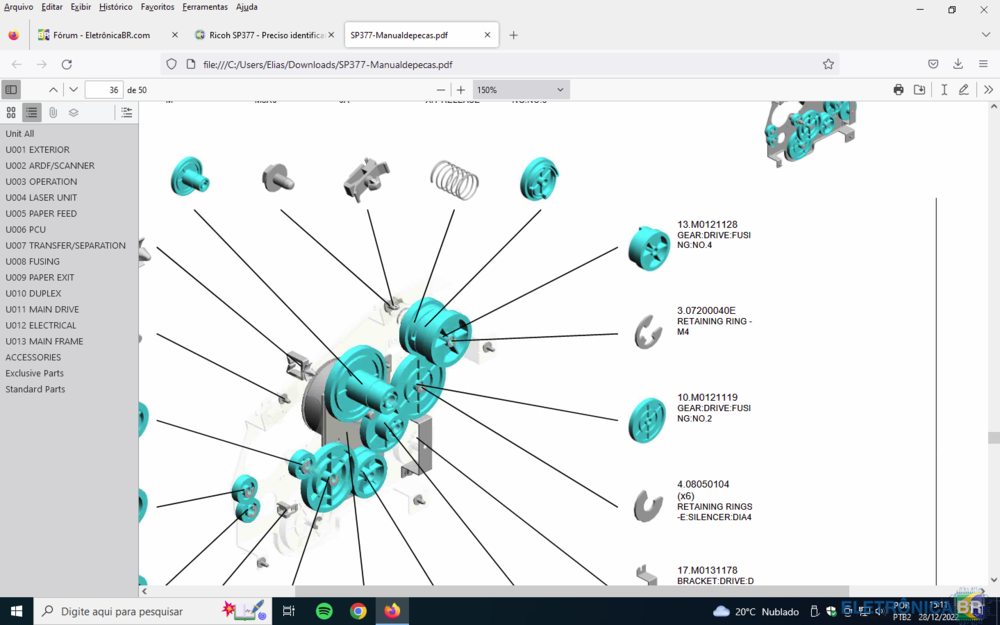Go to the previous PDF page
This screenshot has height=625, width=1000.
pos(53,90)
